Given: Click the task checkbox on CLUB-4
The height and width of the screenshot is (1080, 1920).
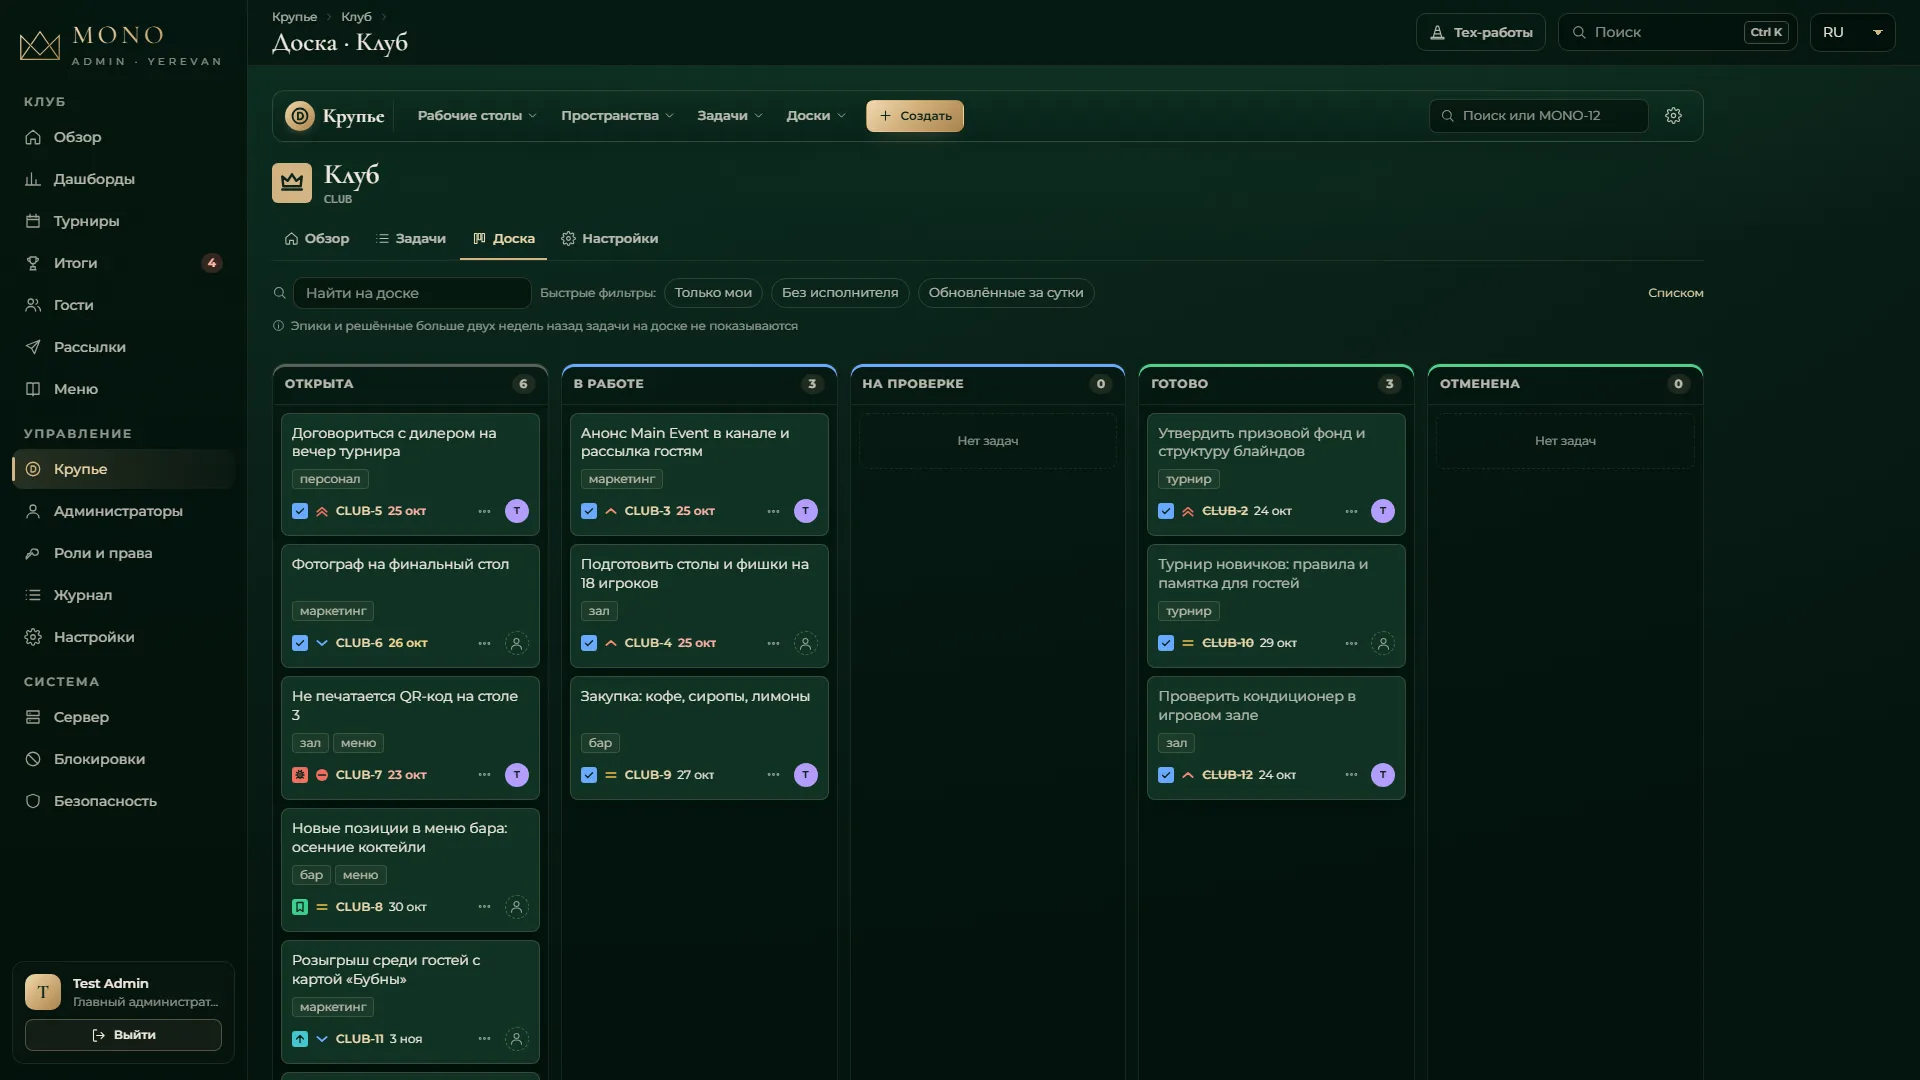Looking at the screenshot, I should (x=589, y=643).
